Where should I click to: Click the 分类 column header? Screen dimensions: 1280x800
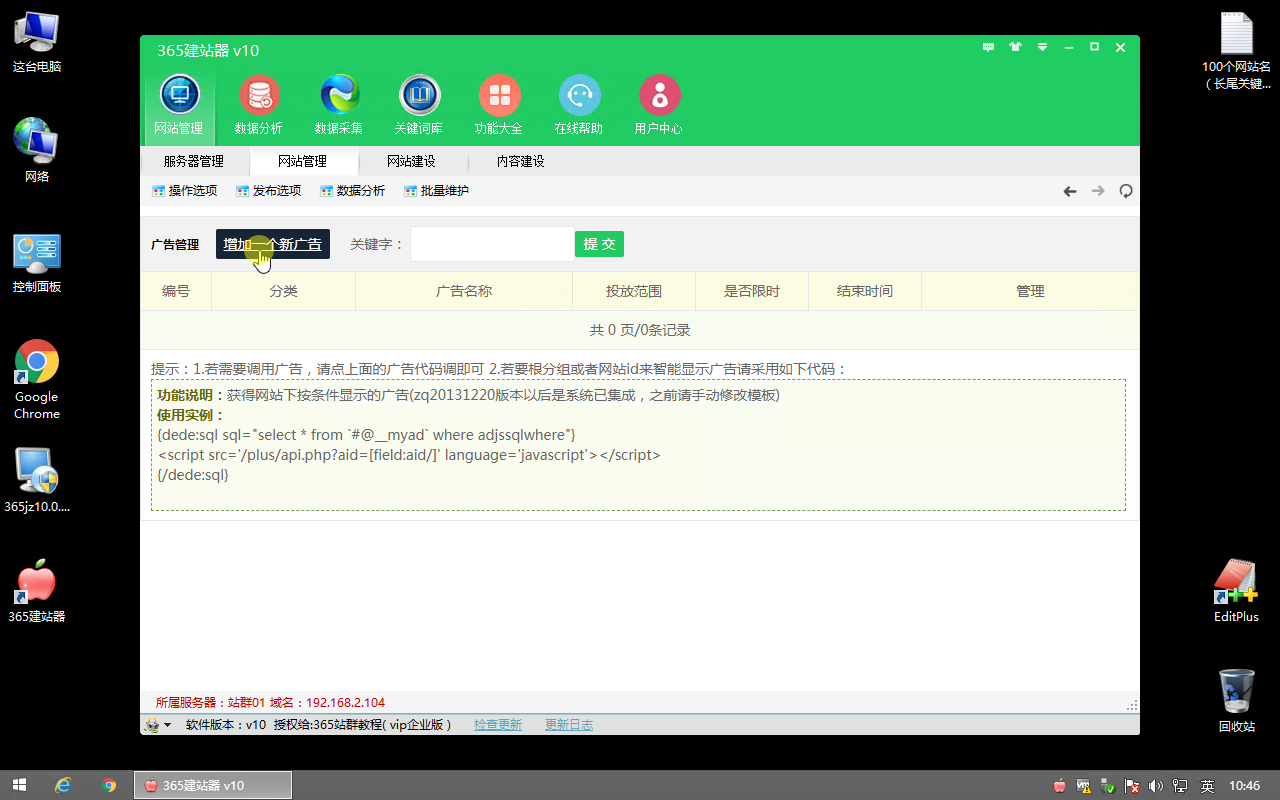(284, 291)
